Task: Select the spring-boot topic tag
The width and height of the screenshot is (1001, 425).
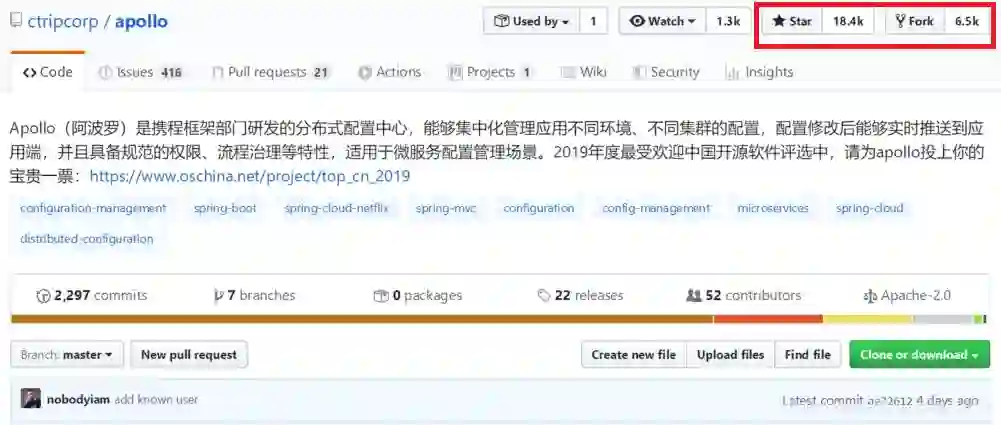Action: coord(225,208)
